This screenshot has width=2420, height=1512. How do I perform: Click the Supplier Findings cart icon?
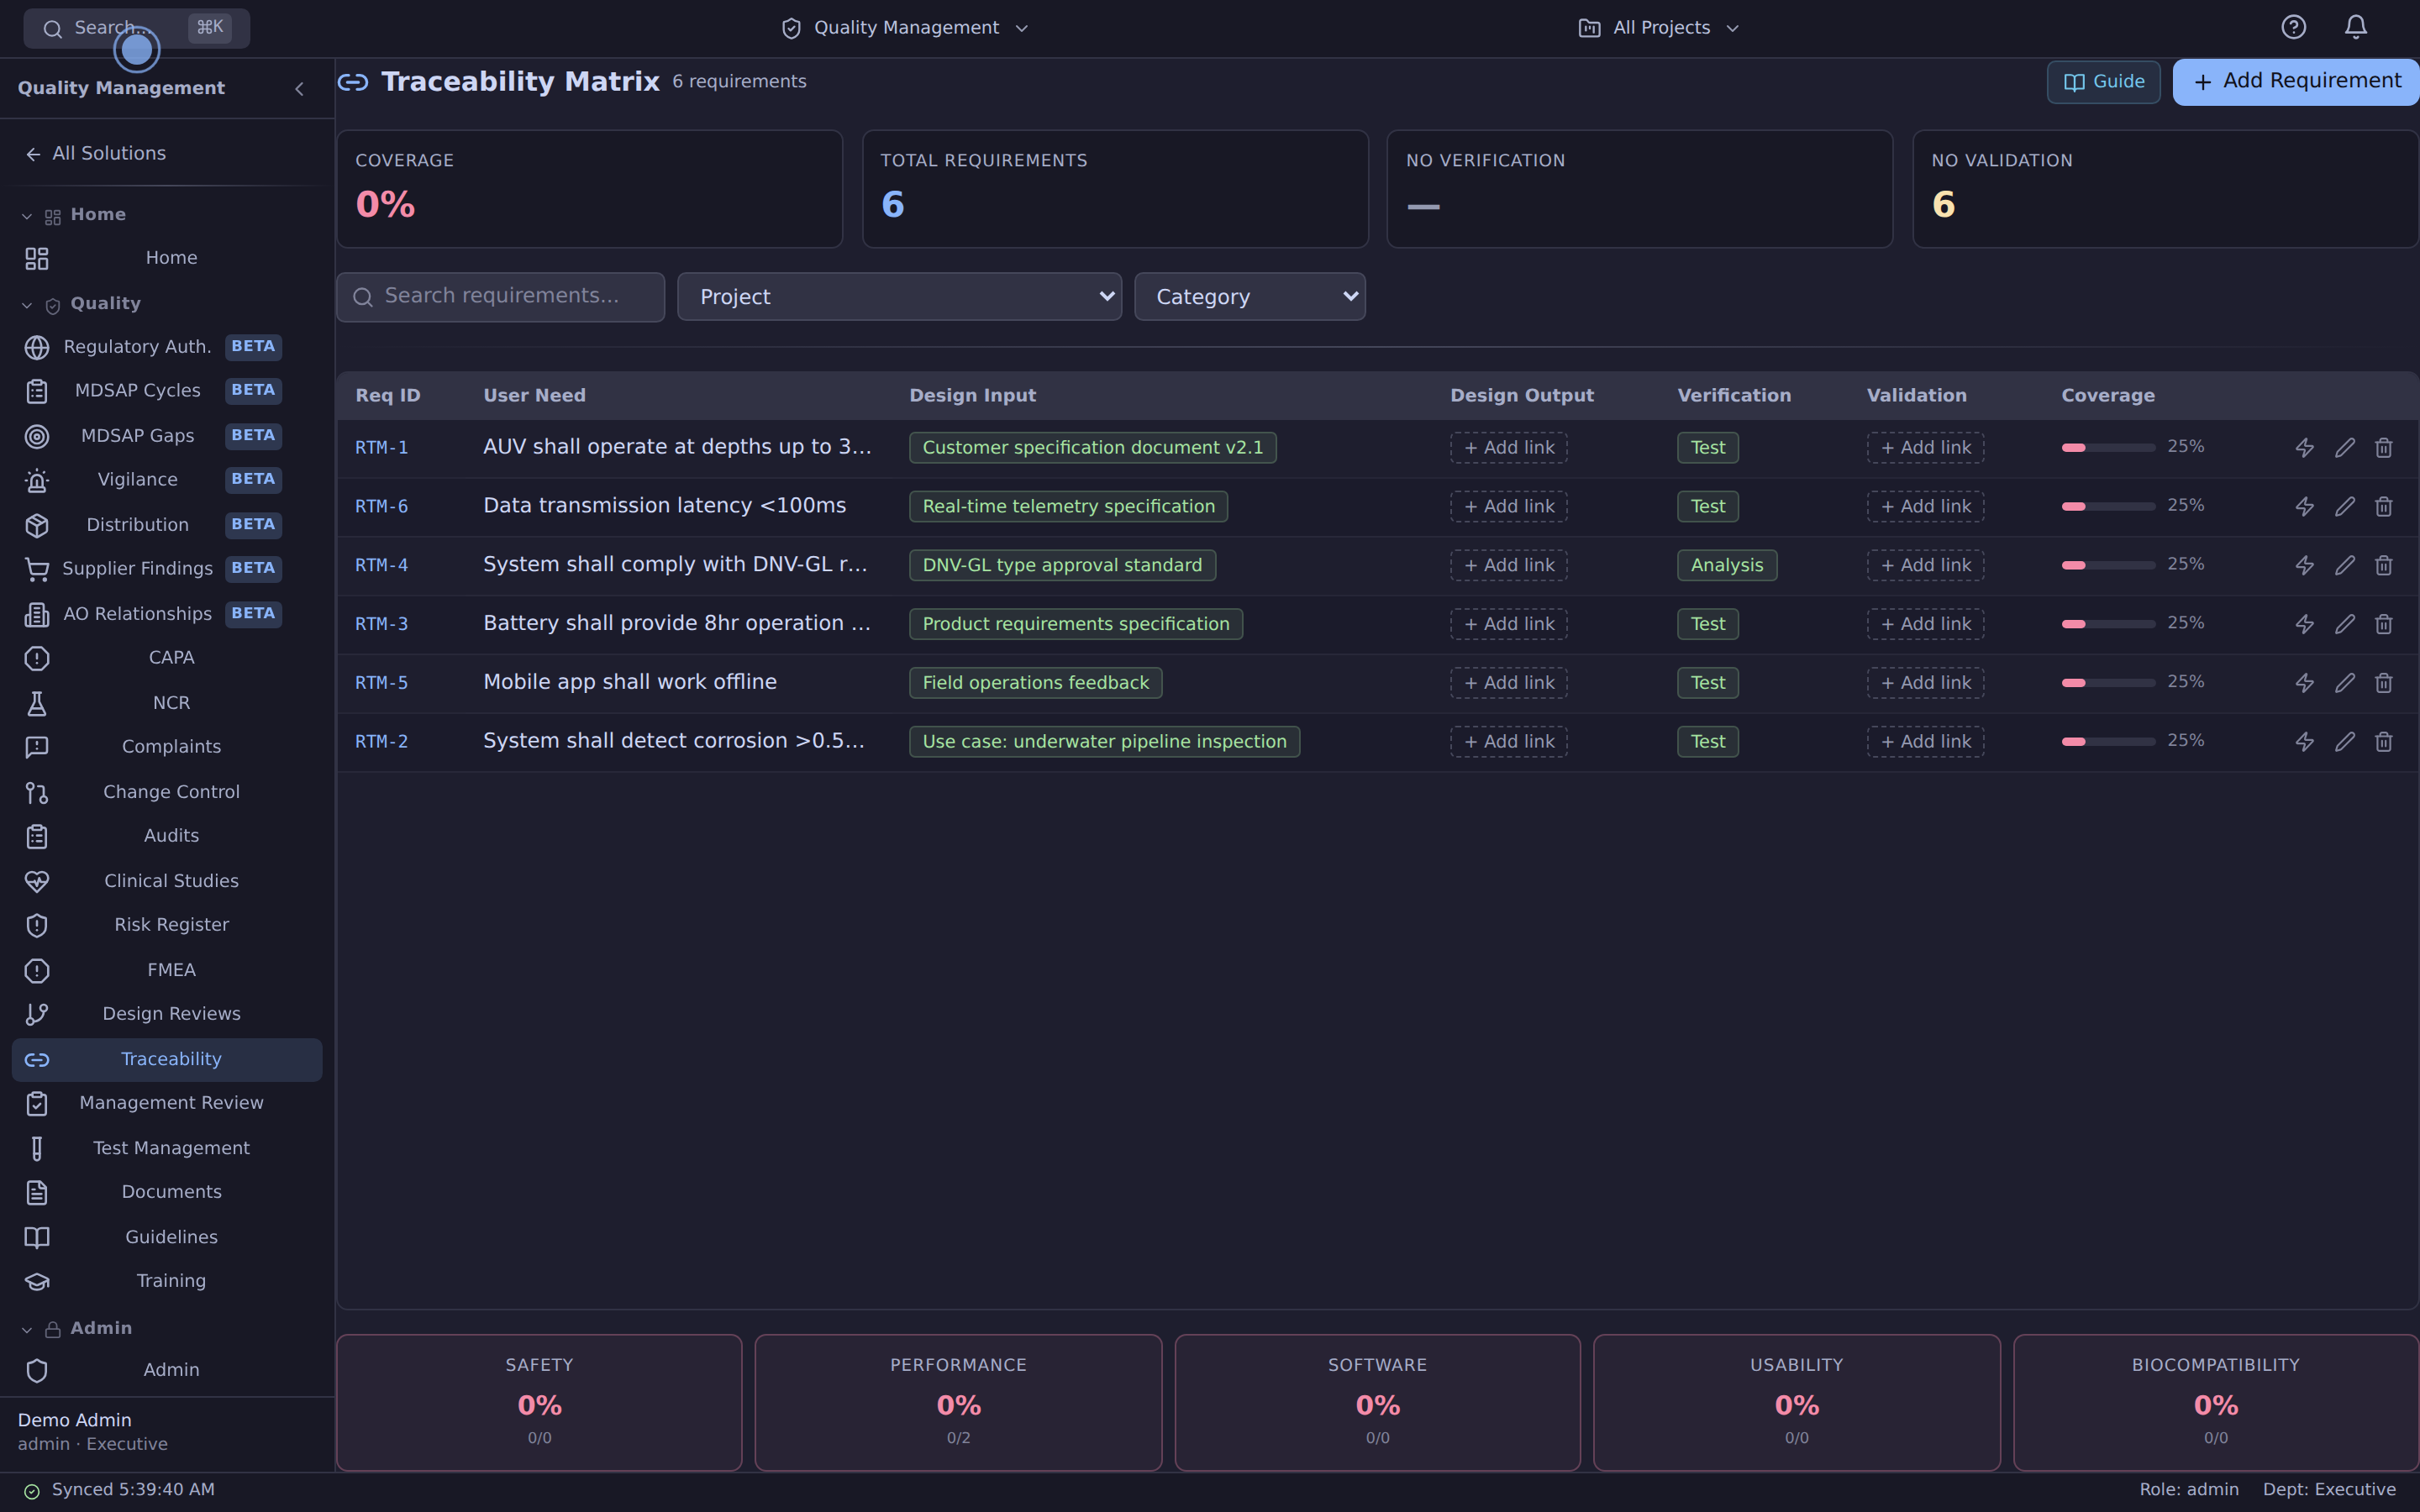(x=37, y=569)
